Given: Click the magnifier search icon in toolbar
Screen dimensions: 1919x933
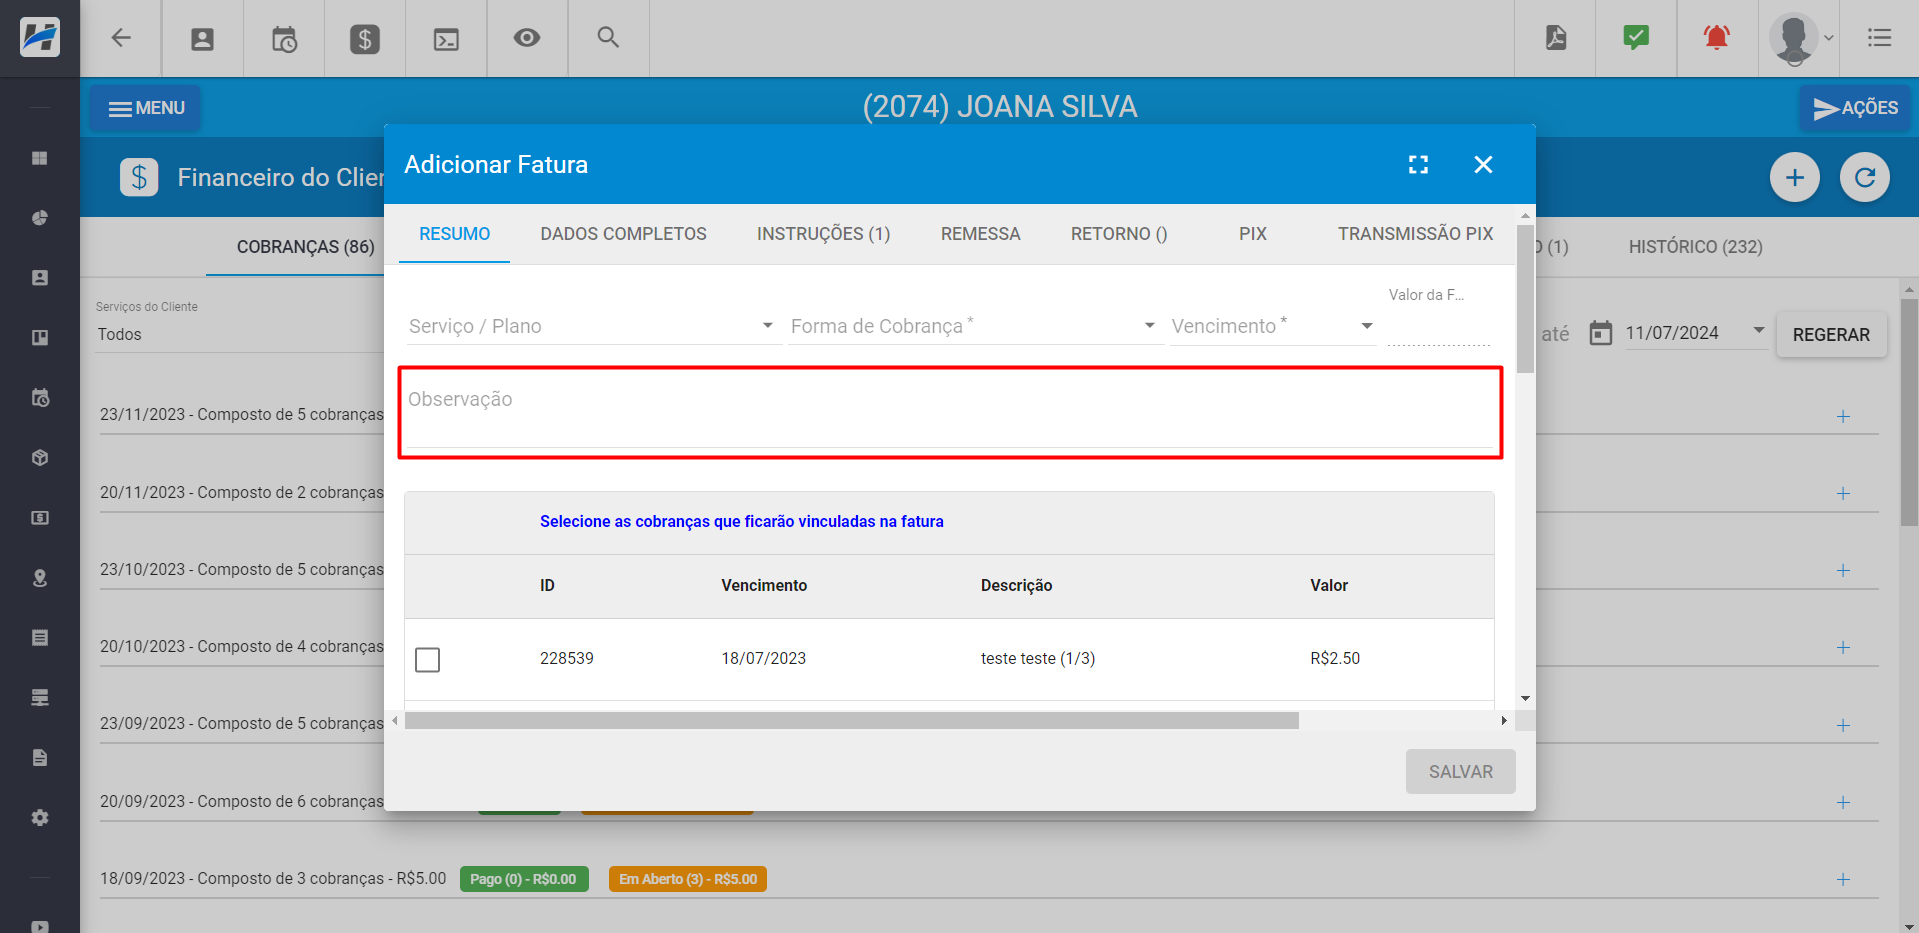Looking at the screenshot, I should pos(608,37).
